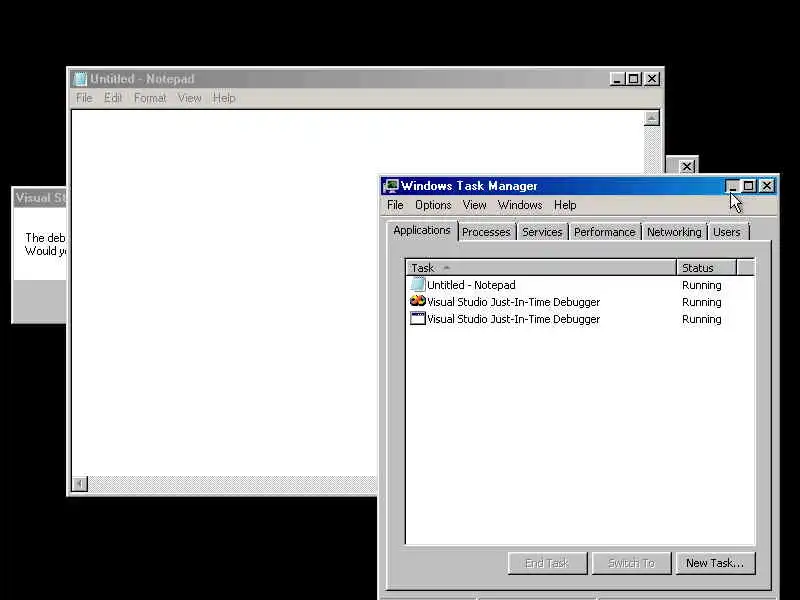
Task: Click Notepad vertical scrollbar up arrow
Action: click(652, 118)
